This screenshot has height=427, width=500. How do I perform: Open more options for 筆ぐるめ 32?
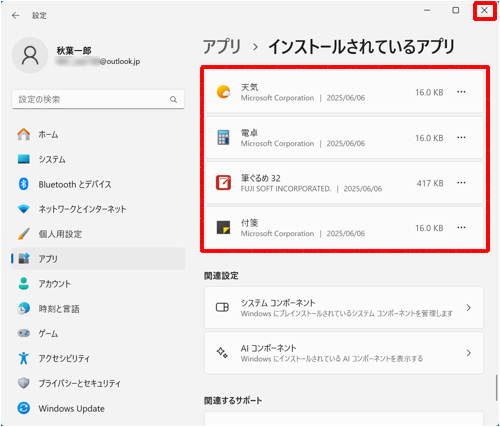tap(461, 183)
